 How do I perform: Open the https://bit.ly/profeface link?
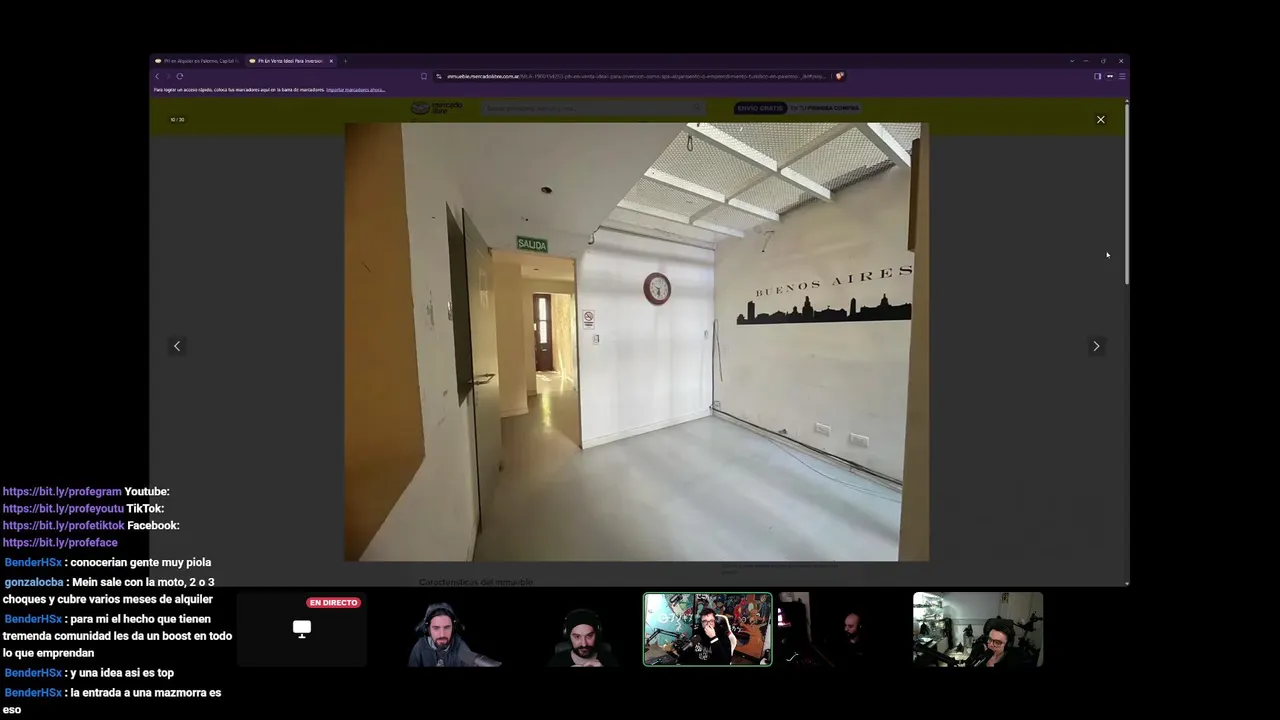[60, 543]
